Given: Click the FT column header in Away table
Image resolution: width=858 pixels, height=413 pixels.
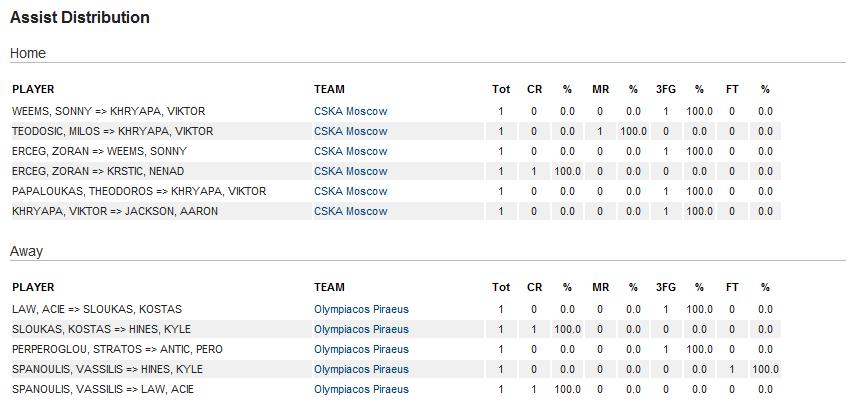Looking at the screenshot, I should [732, 287].
